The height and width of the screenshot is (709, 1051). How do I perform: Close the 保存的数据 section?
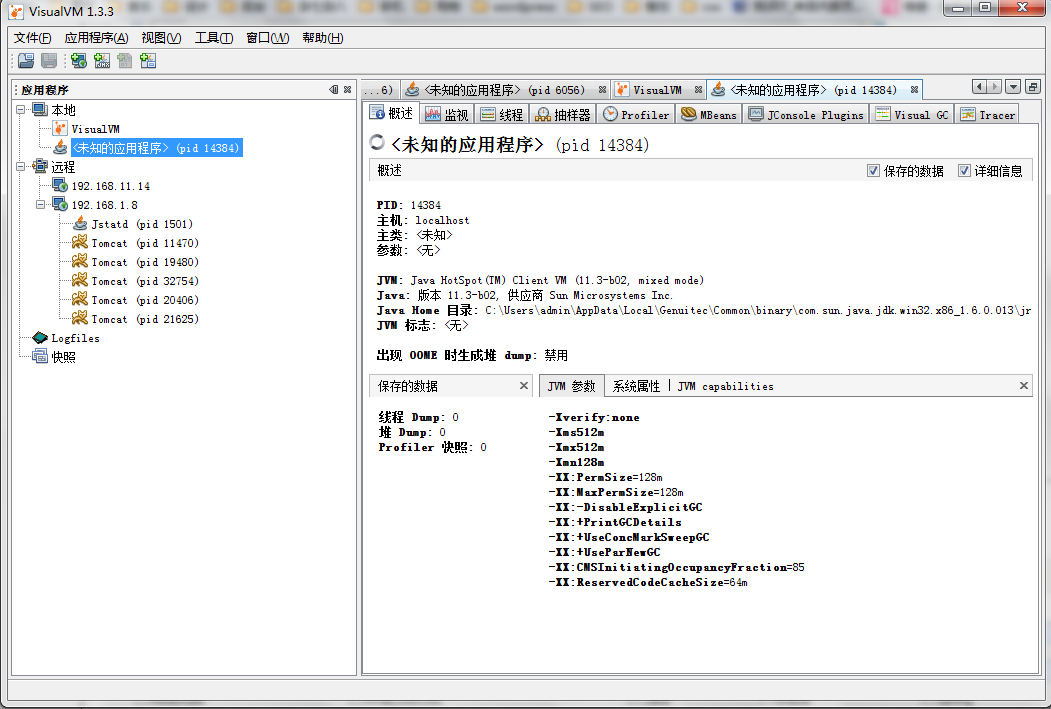(523, 385)
